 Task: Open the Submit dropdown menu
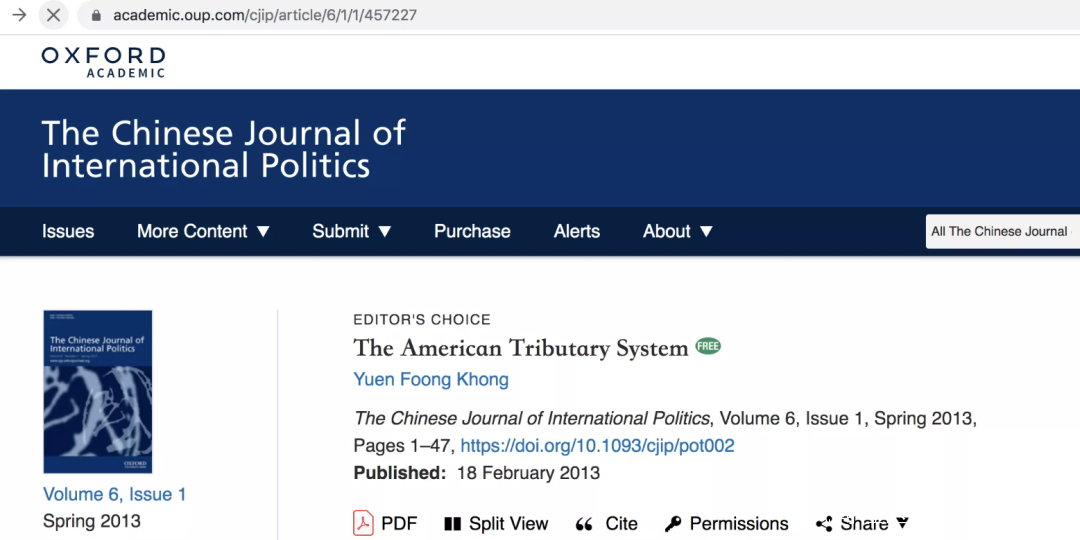351,231
